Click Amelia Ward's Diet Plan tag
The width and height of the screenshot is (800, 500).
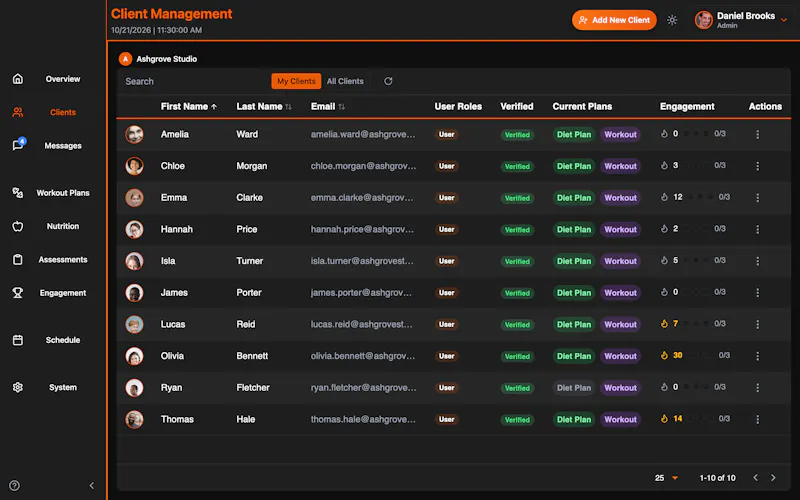pyautogui.click(x=574, y=134)
